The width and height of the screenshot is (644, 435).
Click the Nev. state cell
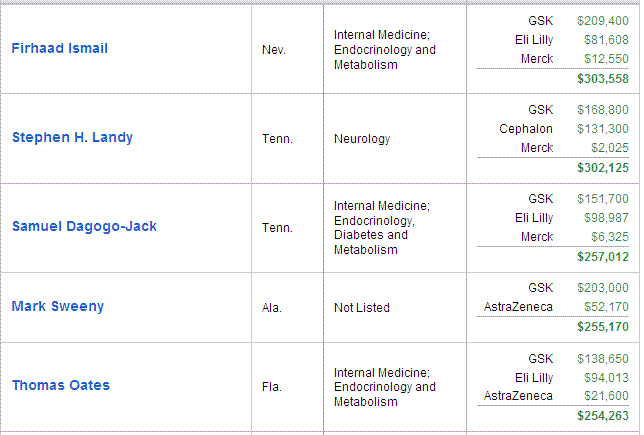click(x=274, y=50)
